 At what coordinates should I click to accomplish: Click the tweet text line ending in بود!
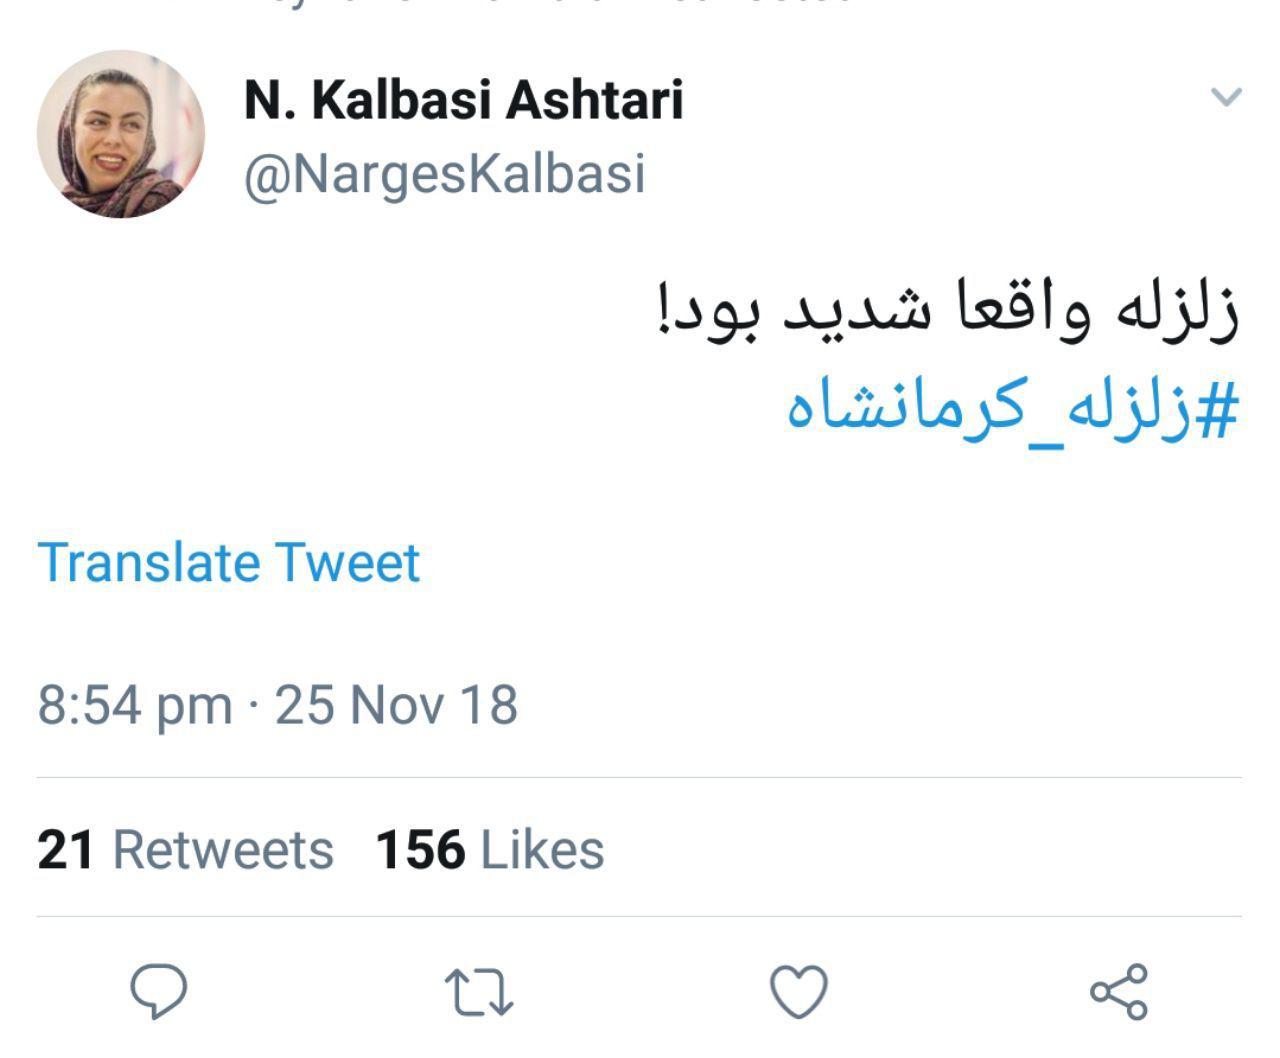[948, 310]
